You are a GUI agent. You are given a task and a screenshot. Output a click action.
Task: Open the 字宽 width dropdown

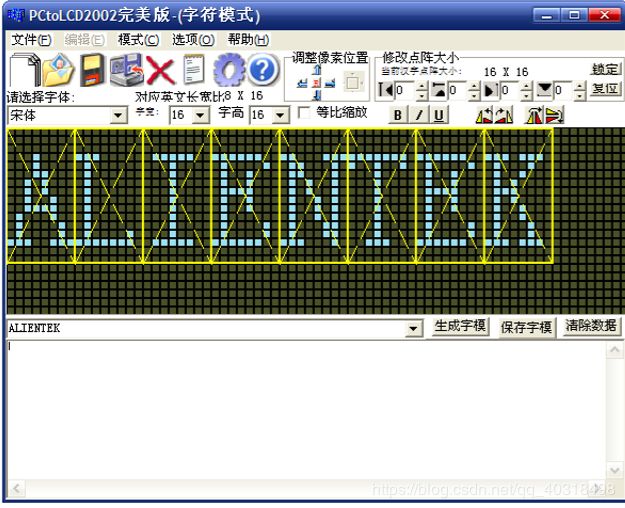pyautogui.click(x=201, y=116)
